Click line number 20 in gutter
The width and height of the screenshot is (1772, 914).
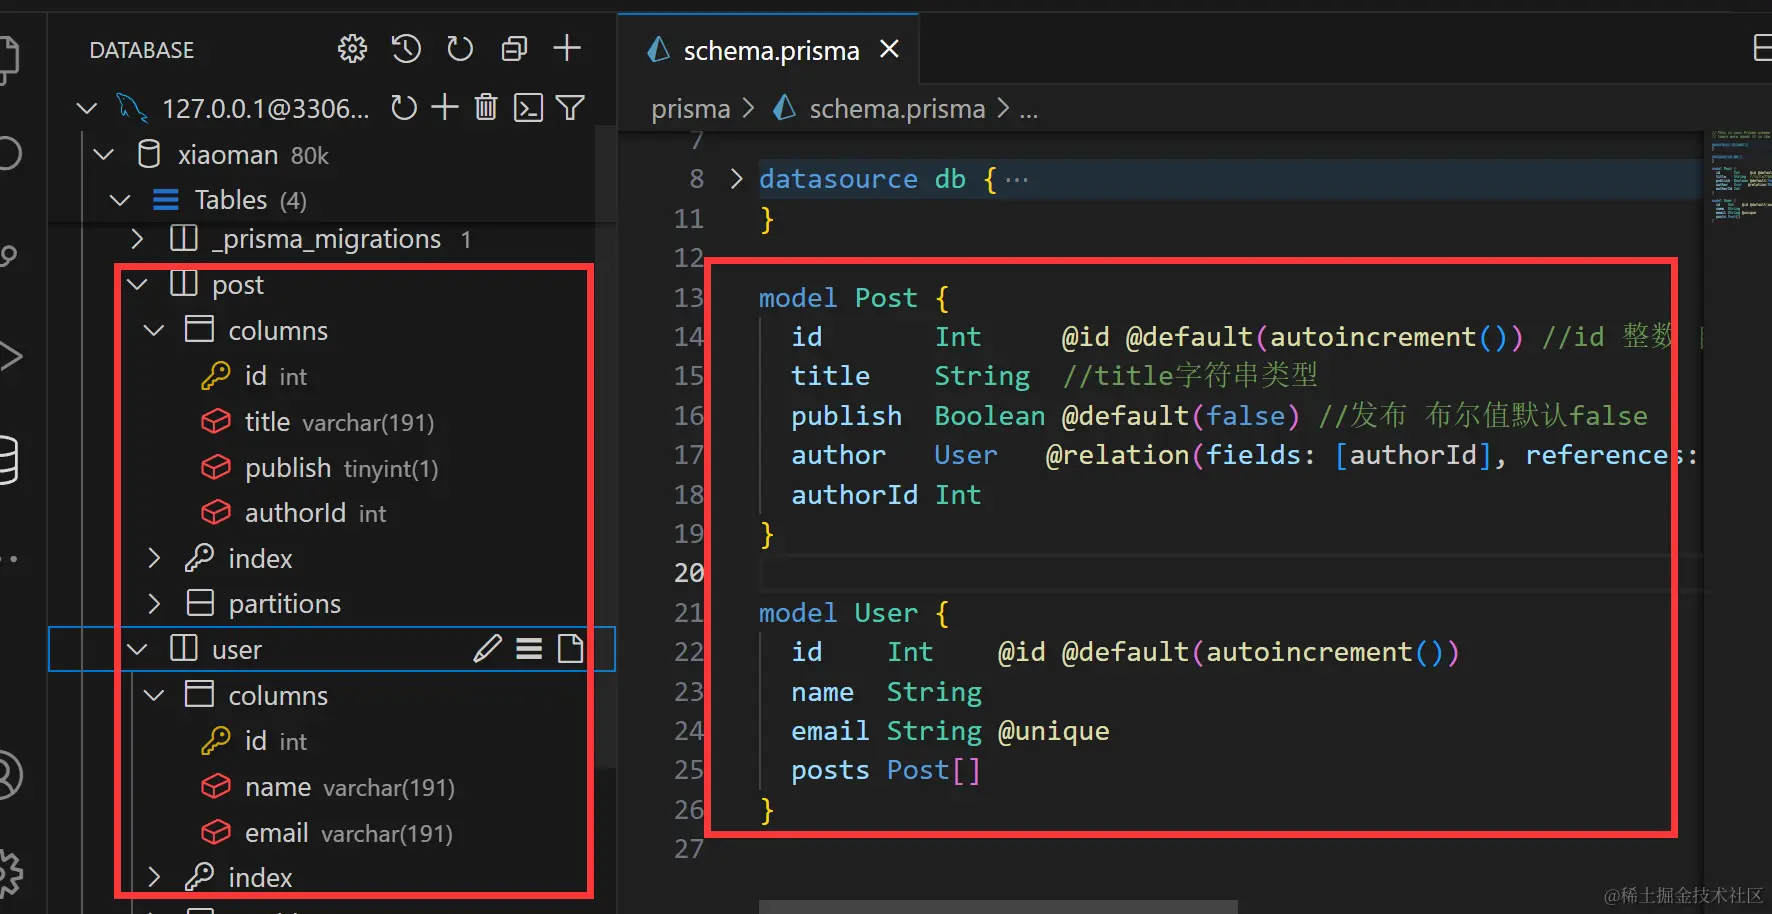point(689,573)
